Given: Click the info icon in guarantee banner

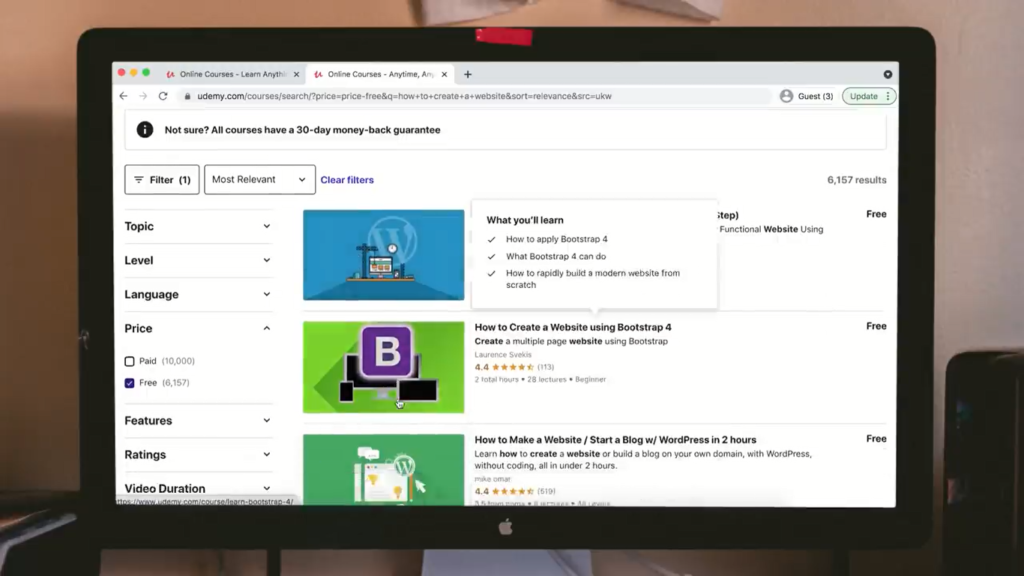Looking at the screenshot, I should (145, 129).
